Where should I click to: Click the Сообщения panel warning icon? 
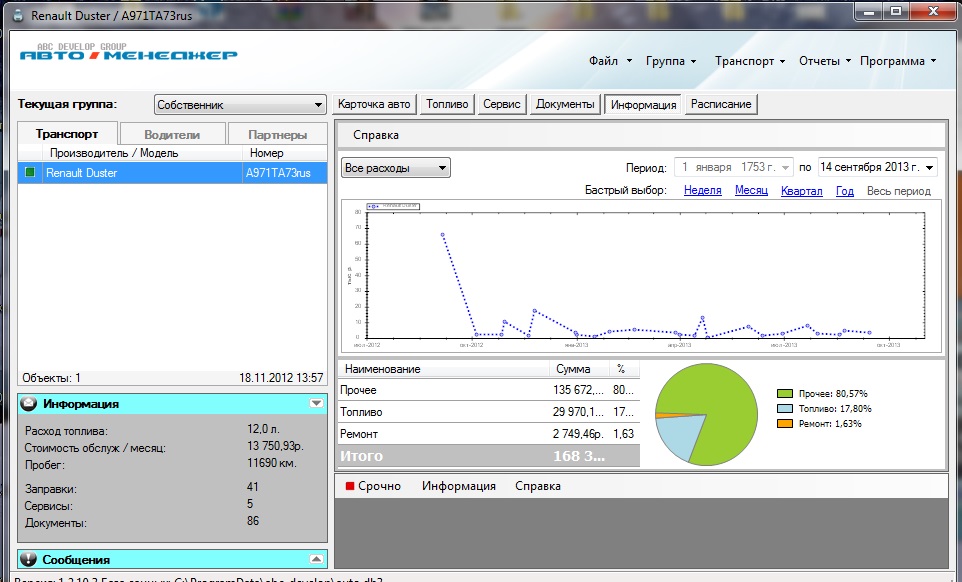[29, 559]
